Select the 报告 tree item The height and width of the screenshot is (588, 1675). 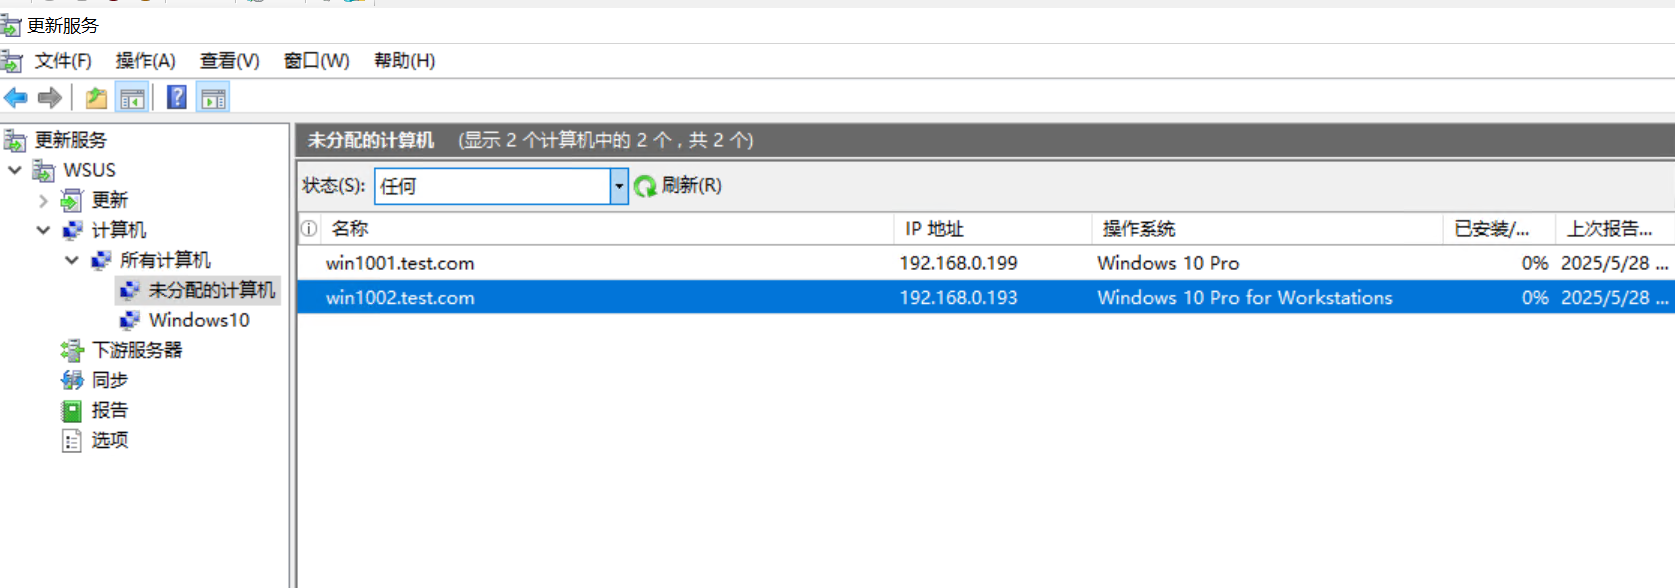[110, 410]
